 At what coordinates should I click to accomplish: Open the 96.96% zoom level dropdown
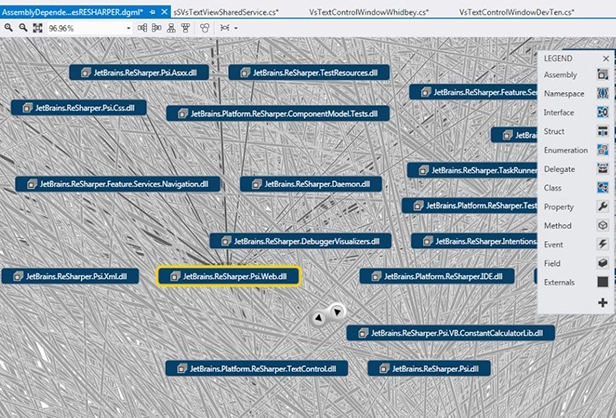coord(128,28)
